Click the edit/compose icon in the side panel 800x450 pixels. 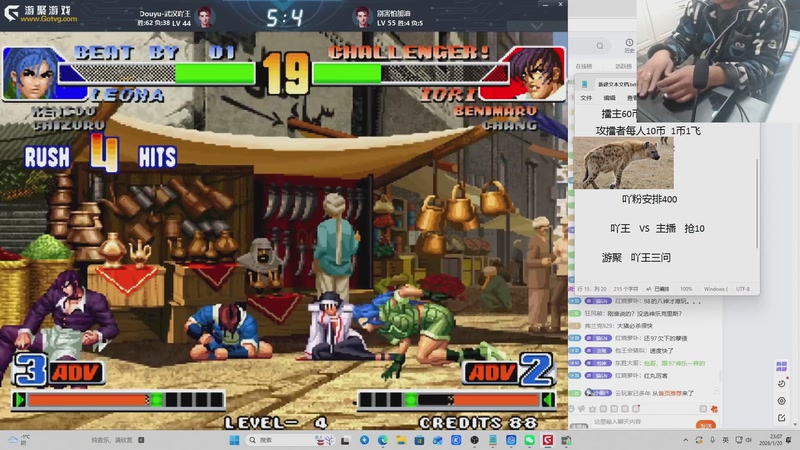tap(782, 418)
